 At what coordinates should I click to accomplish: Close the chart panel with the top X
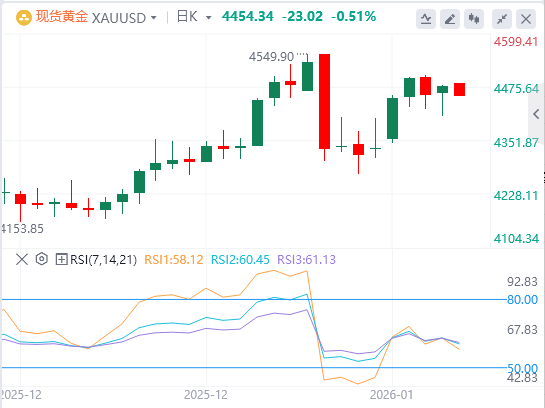pos(526,19)
